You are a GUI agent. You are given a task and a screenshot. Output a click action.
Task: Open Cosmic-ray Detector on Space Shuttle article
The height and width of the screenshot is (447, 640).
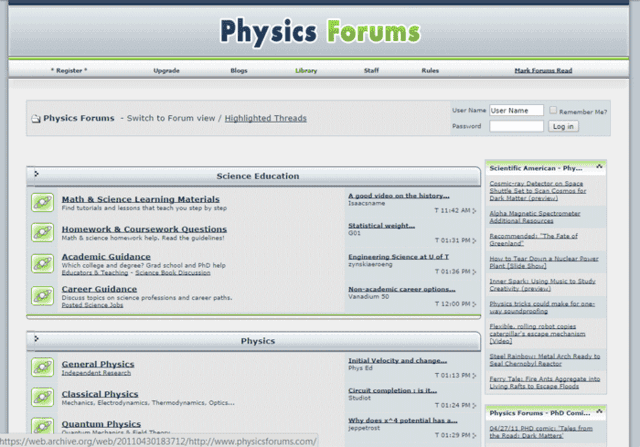pos(538,191)
